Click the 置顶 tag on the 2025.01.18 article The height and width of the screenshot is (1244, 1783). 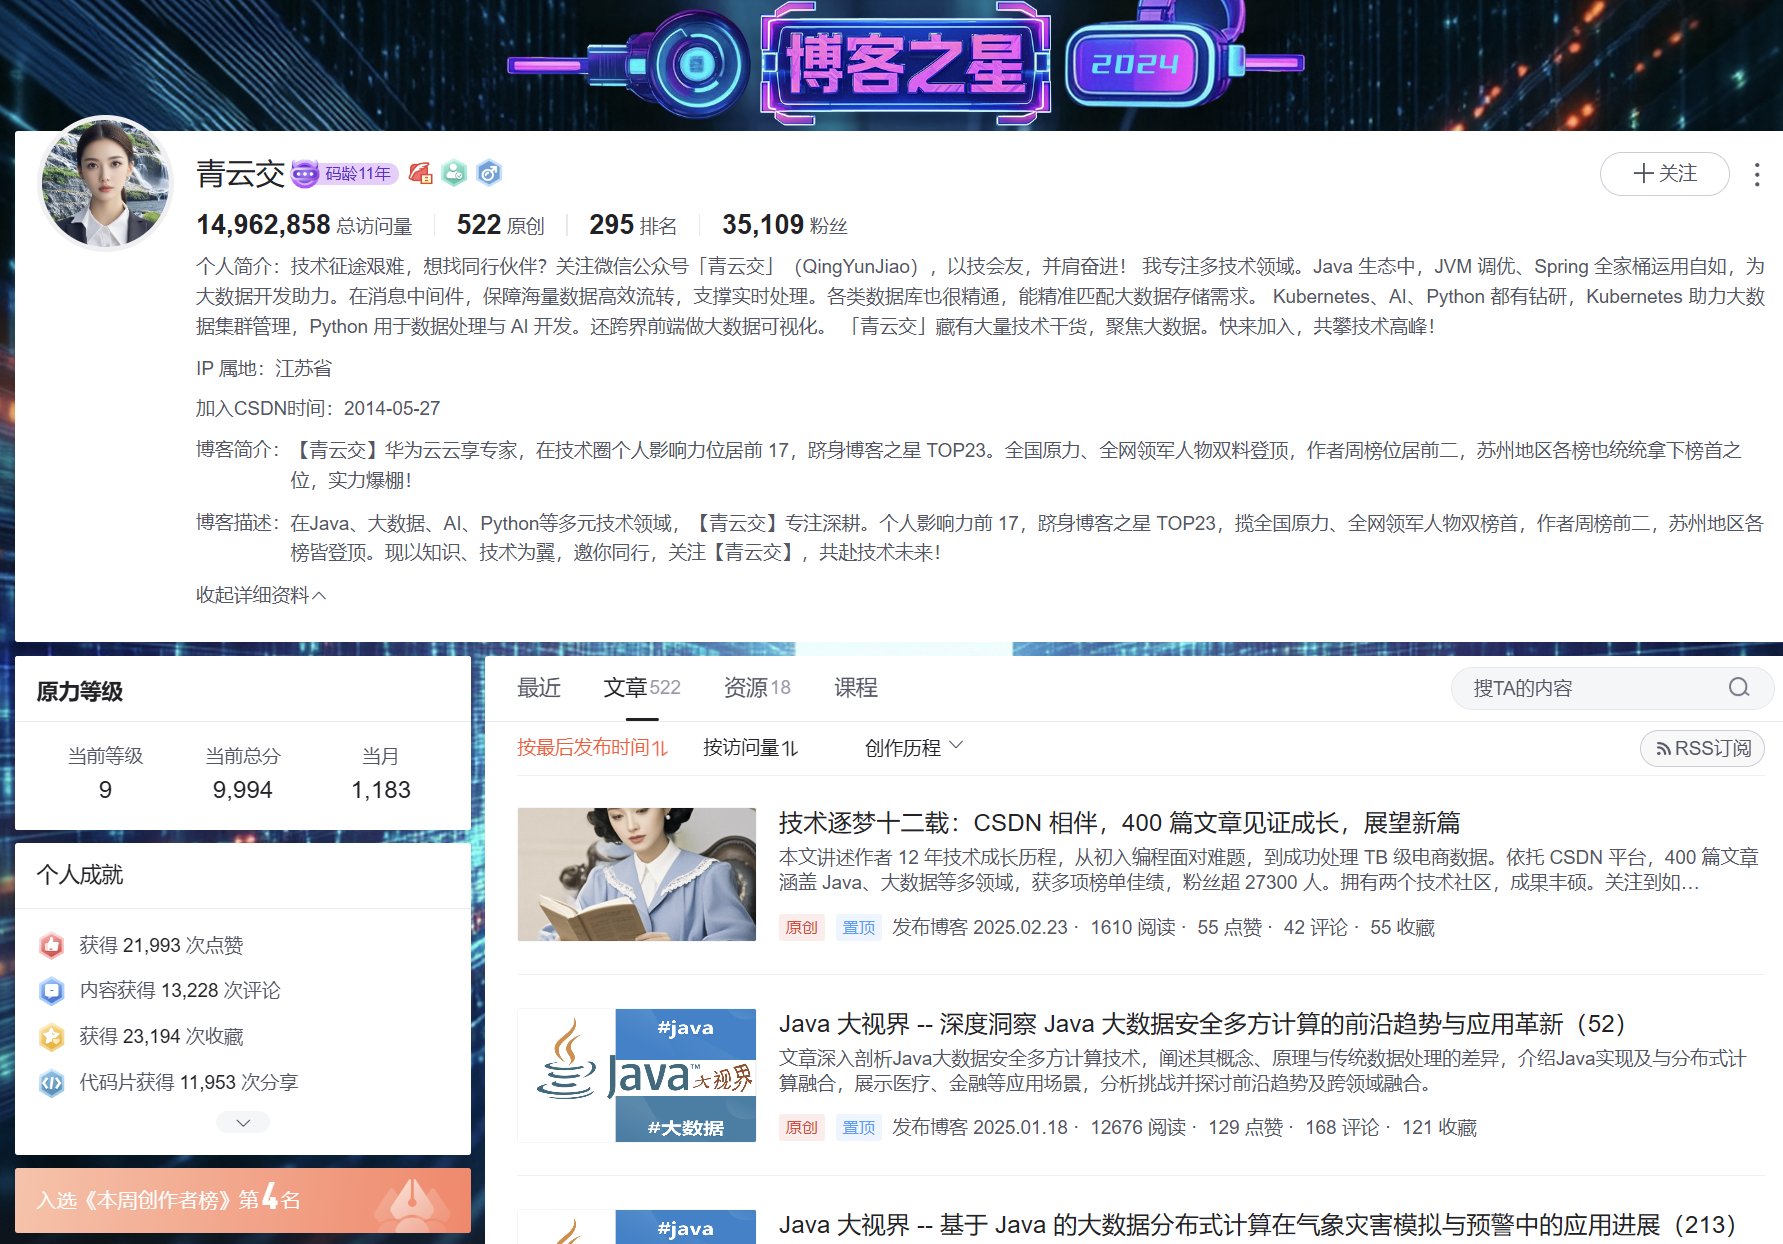click(x=859, y=1128)
